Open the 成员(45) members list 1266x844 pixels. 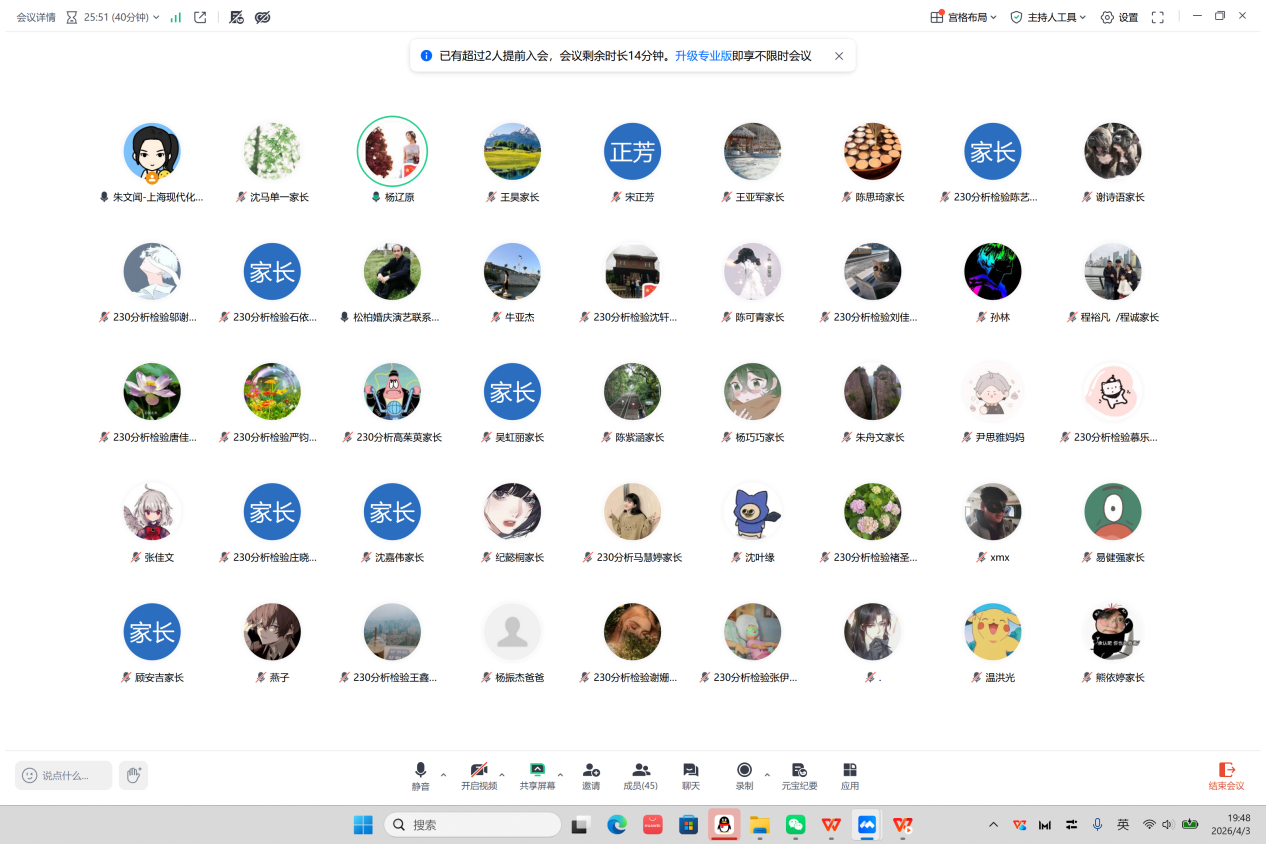[x=640, y=775]
